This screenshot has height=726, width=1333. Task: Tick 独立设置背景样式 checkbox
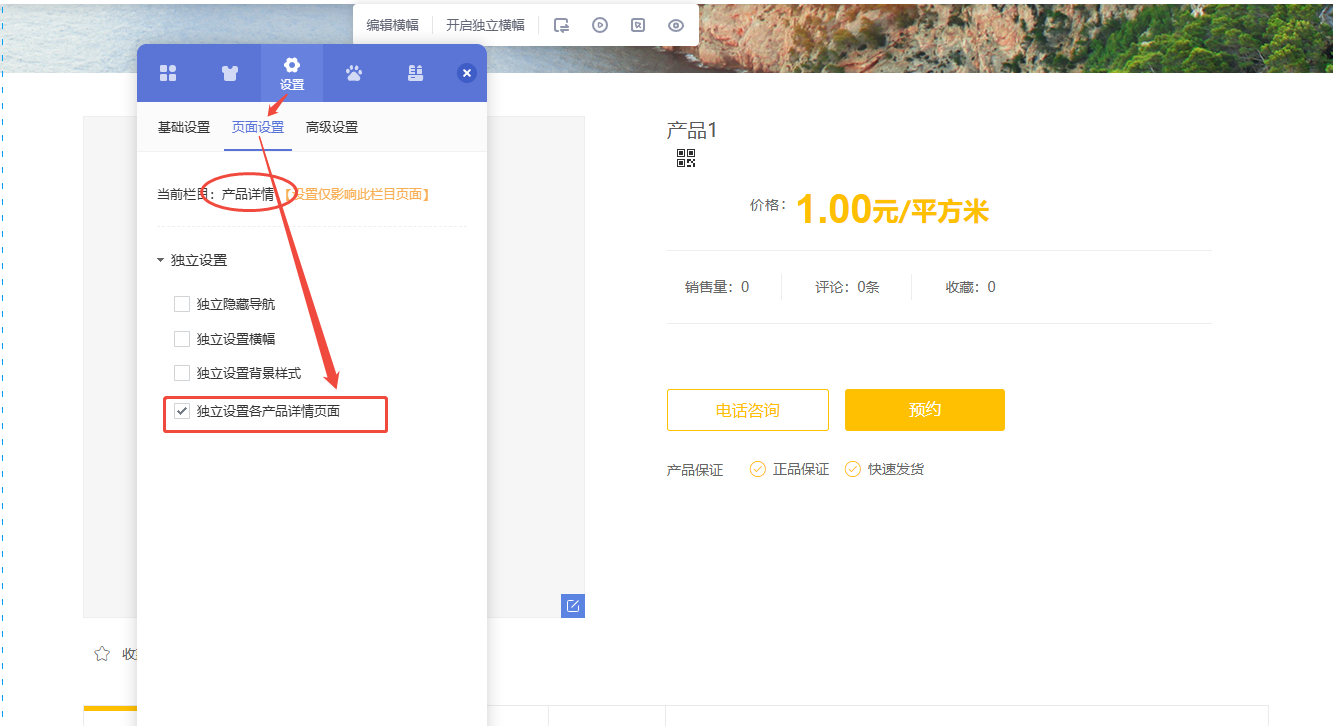coord(182,373)
